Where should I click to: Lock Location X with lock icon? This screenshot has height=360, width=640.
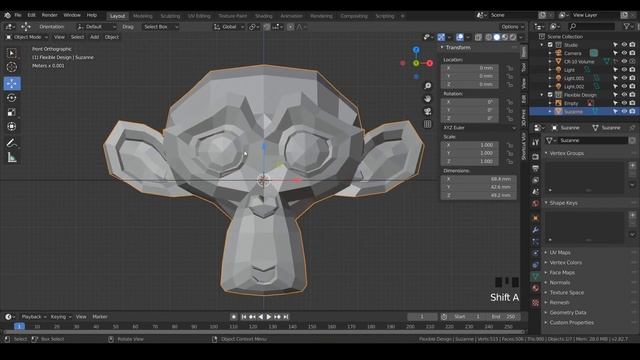510,68
